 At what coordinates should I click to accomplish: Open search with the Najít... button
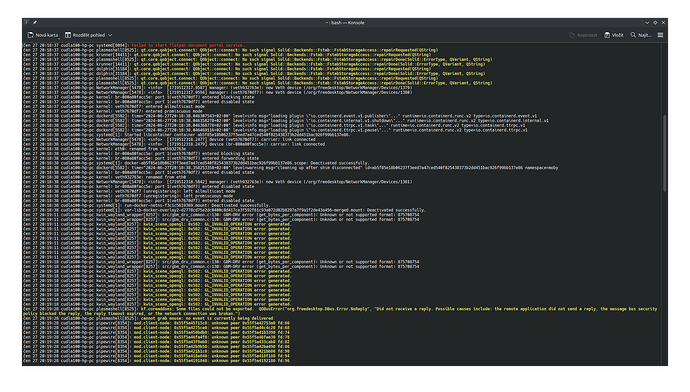pyautogui.click(x=641, y=35)
